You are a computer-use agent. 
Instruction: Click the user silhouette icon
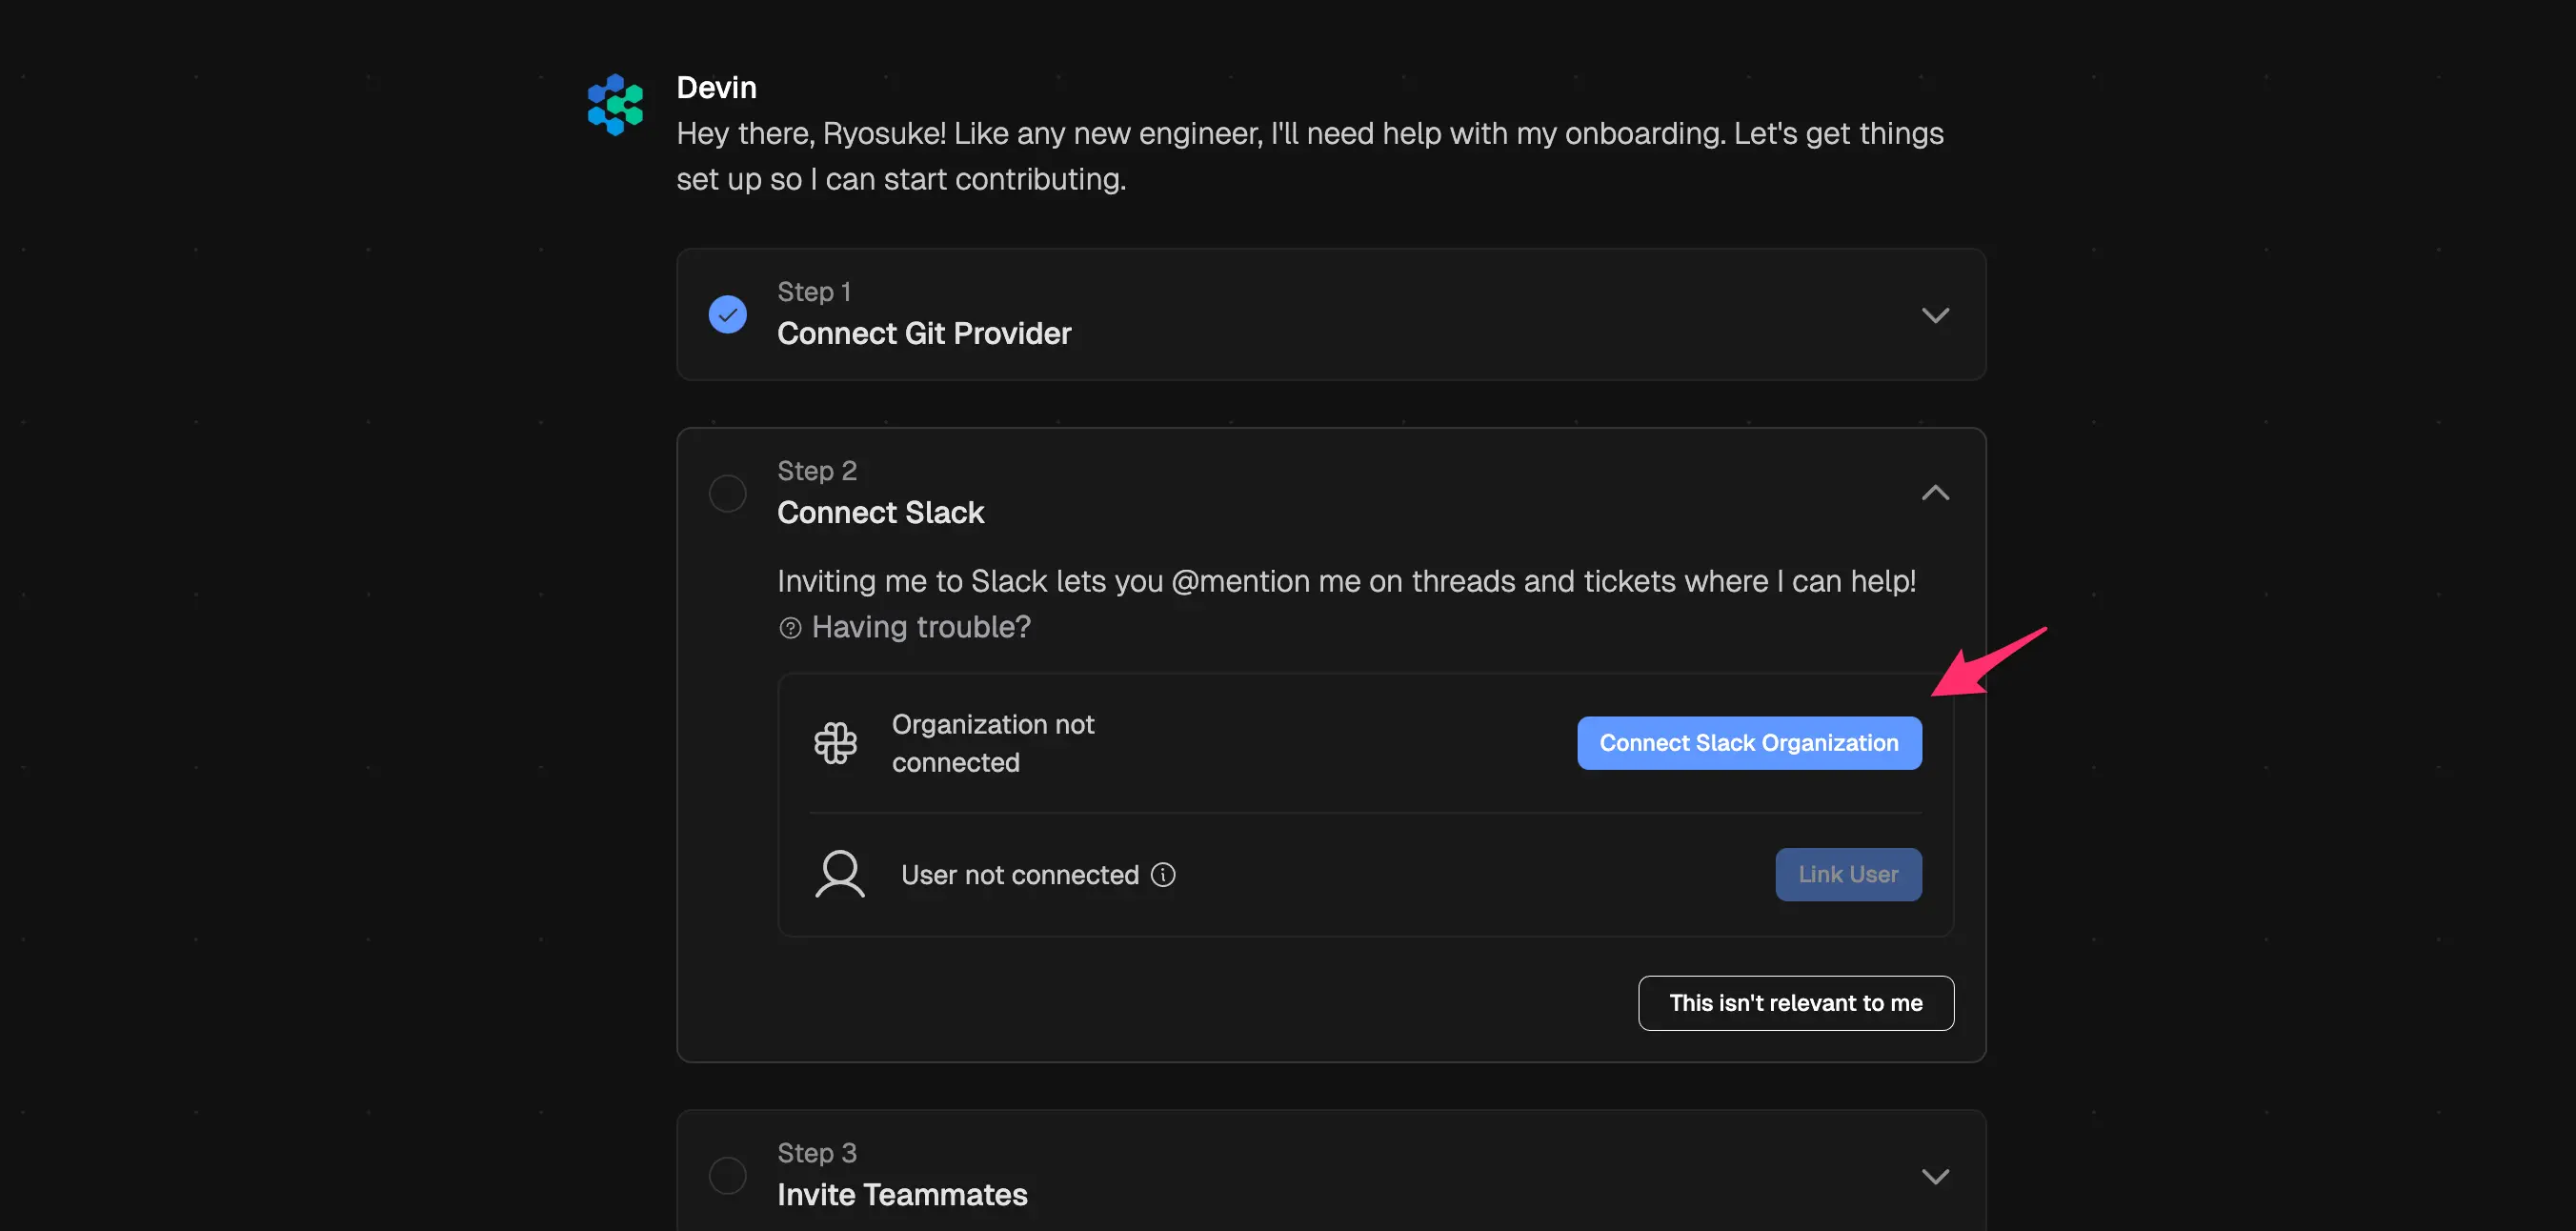click(839, 874)
